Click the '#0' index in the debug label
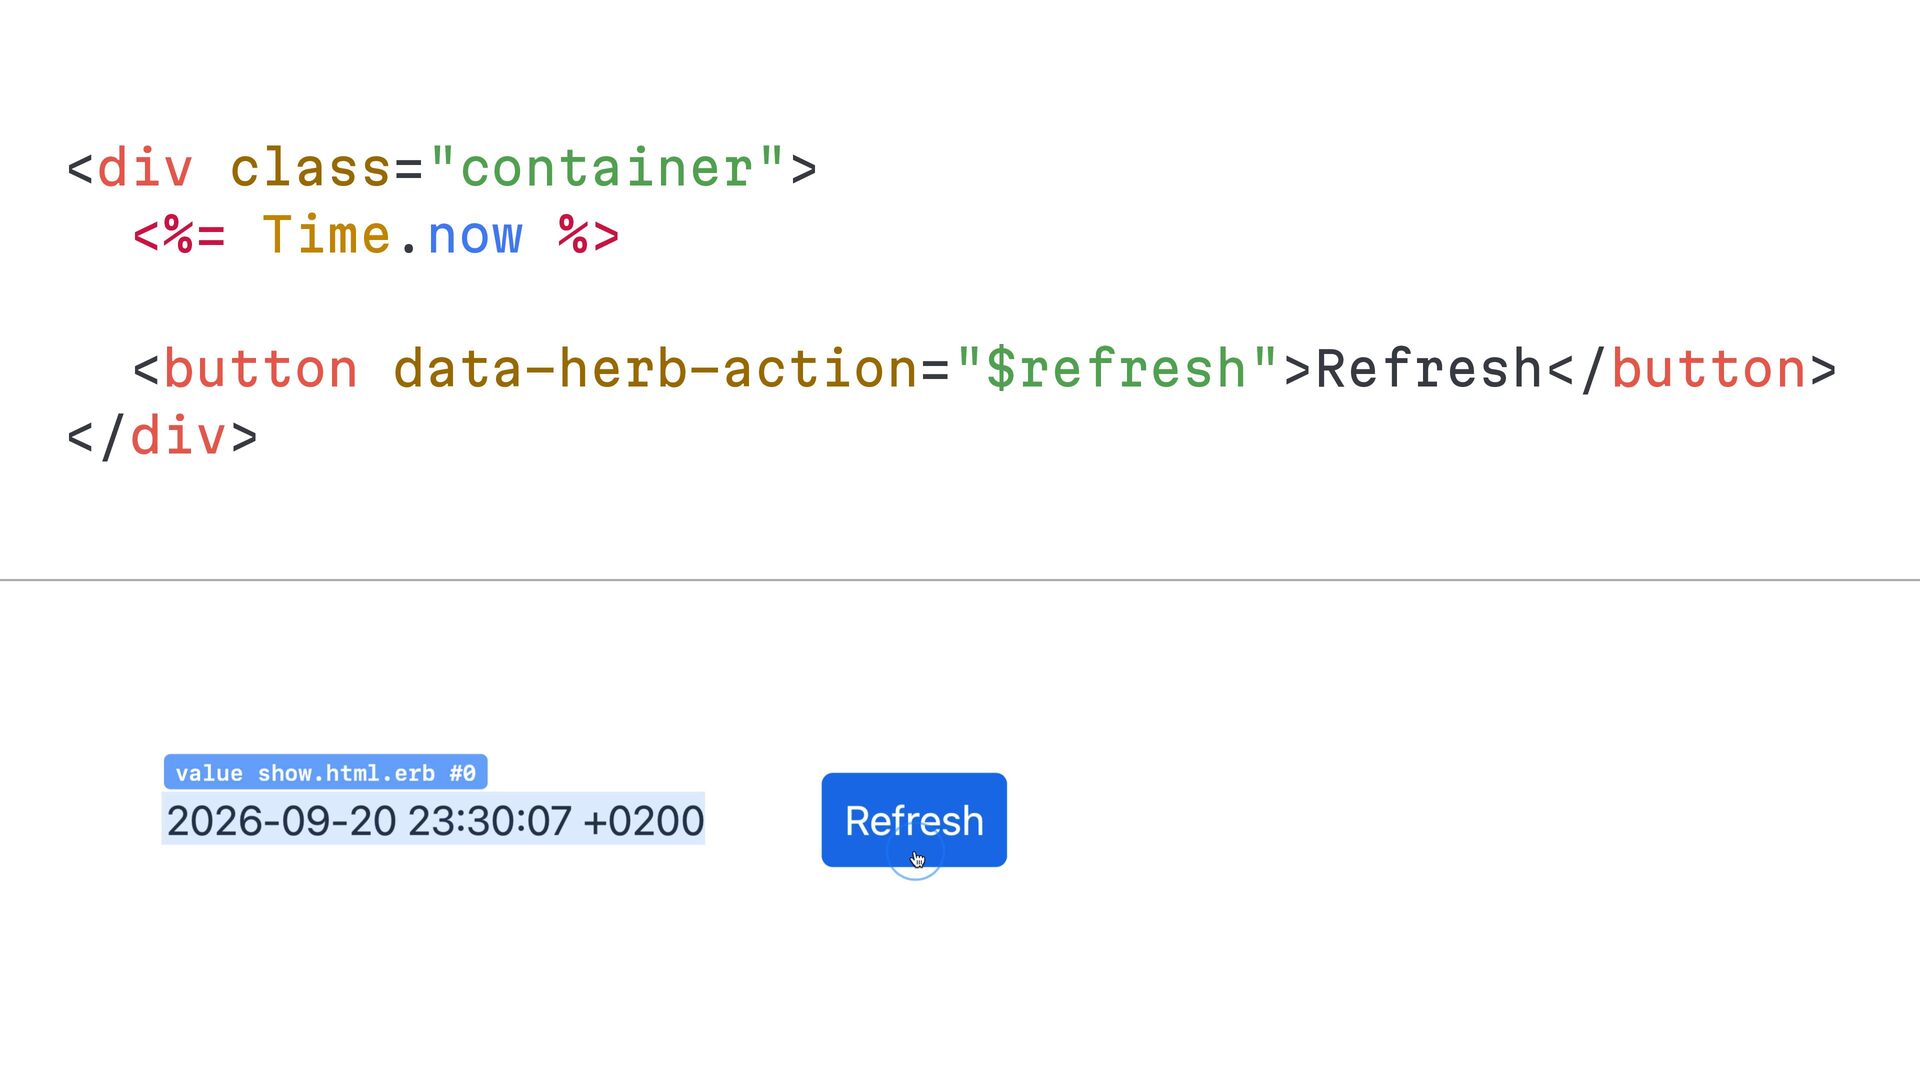 [462, 773]
